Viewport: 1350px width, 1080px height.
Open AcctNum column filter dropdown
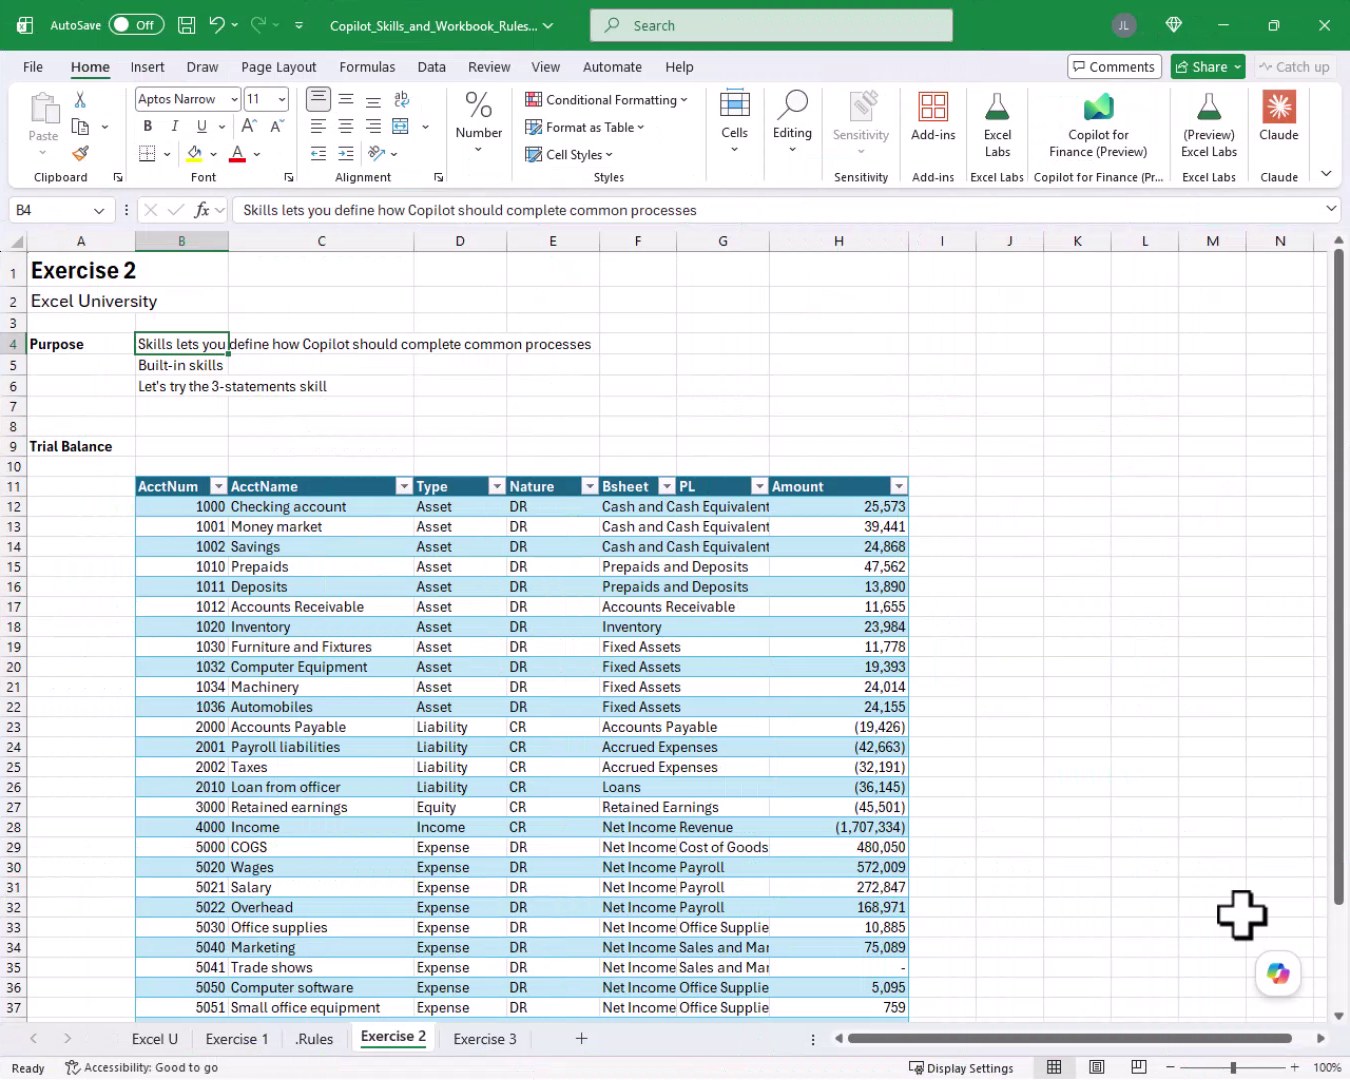[218, 486]
